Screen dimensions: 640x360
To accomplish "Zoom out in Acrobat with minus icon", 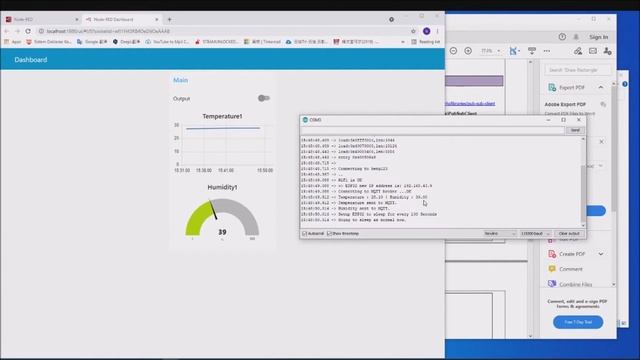I will tap(453, 51).
